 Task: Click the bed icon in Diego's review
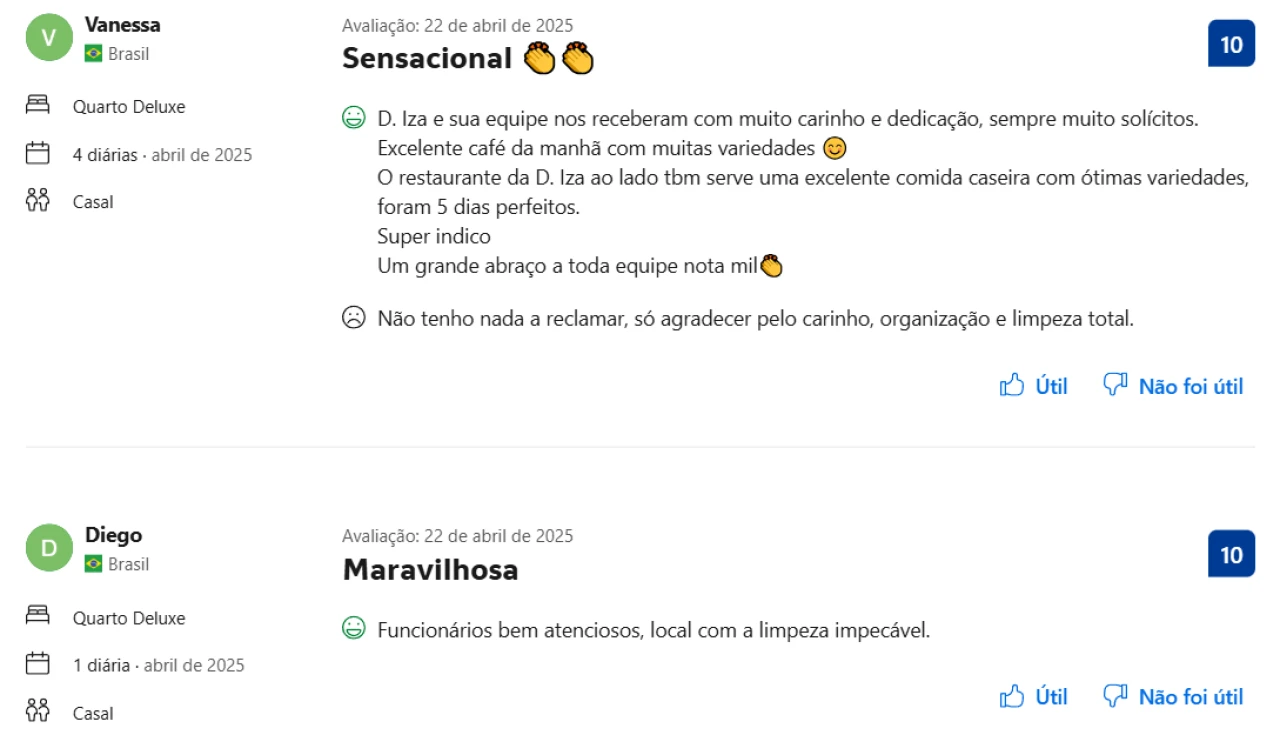point(37,617)
